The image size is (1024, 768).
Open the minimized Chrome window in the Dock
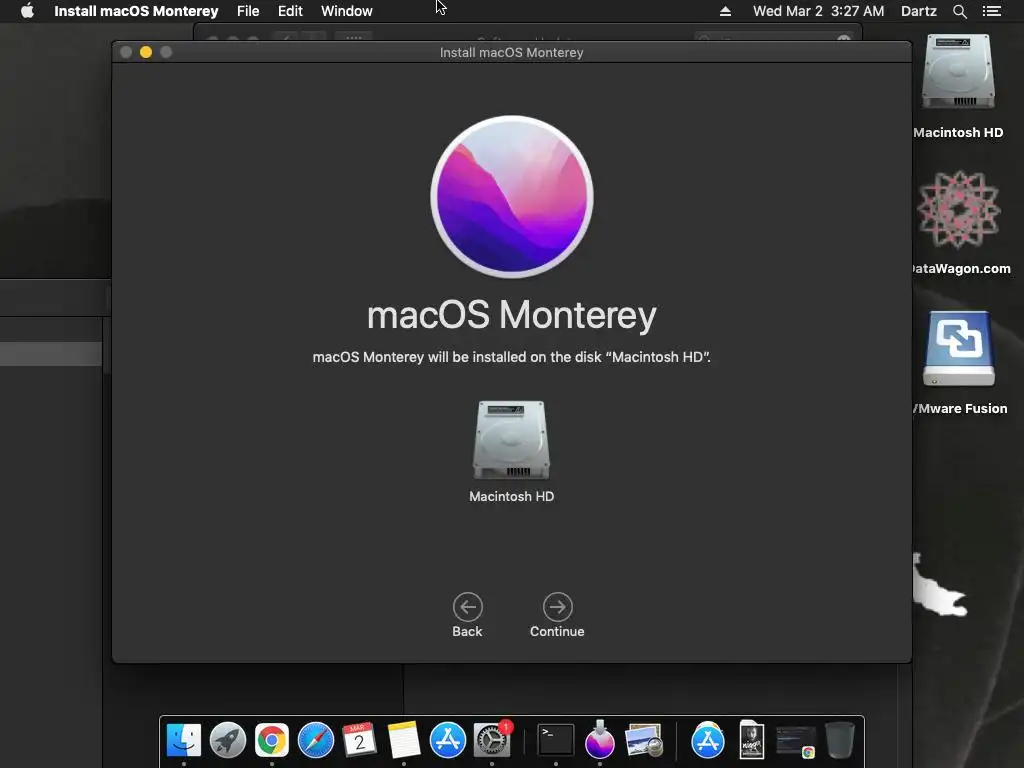(795, 741)
